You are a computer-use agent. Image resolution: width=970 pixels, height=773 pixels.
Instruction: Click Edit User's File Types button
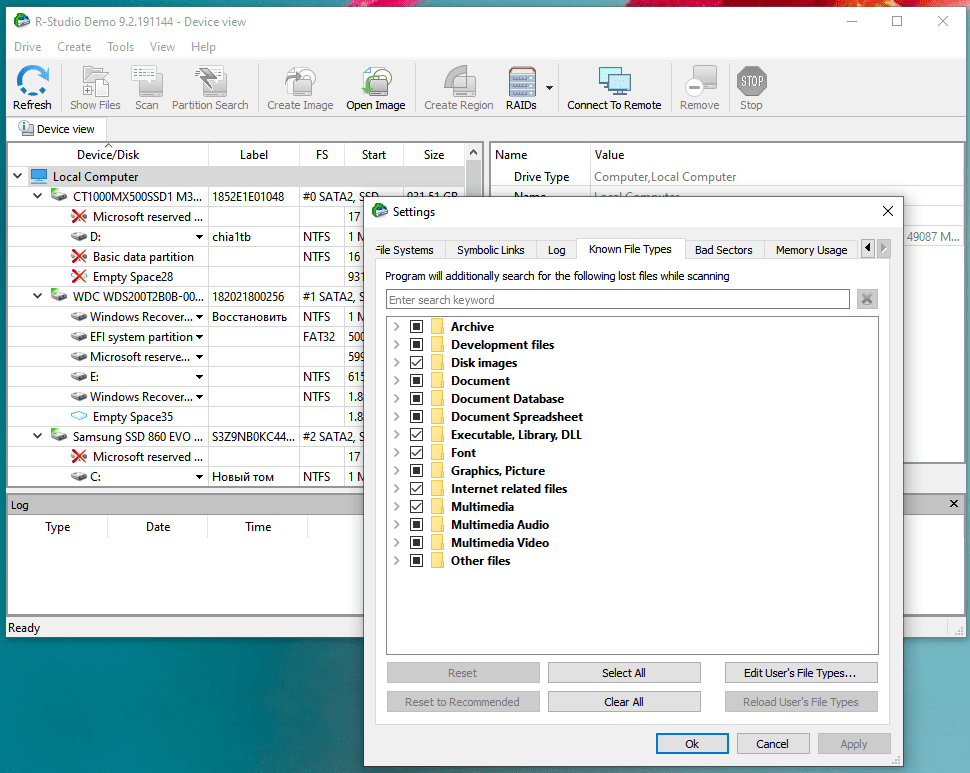[800, 672]
